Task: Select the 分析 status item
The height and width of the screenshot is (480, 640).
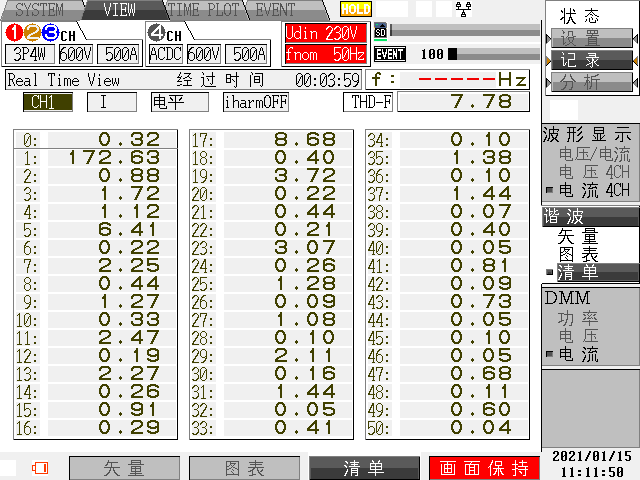Action: click(x=591, y=82)
